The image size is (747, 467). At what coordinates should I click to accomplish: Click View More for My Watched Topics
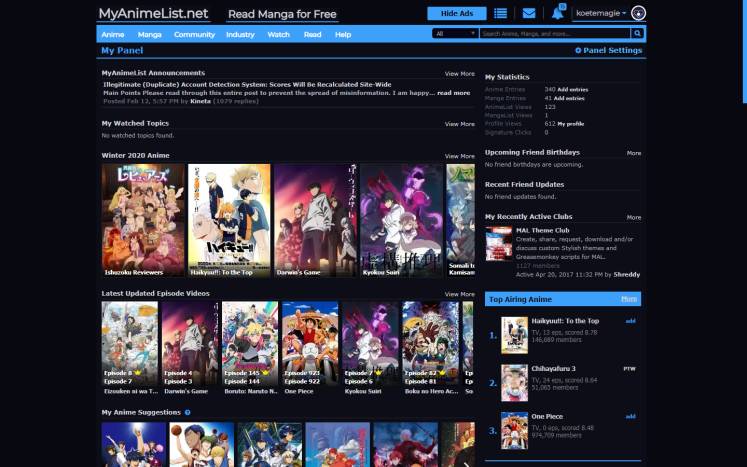460,124
